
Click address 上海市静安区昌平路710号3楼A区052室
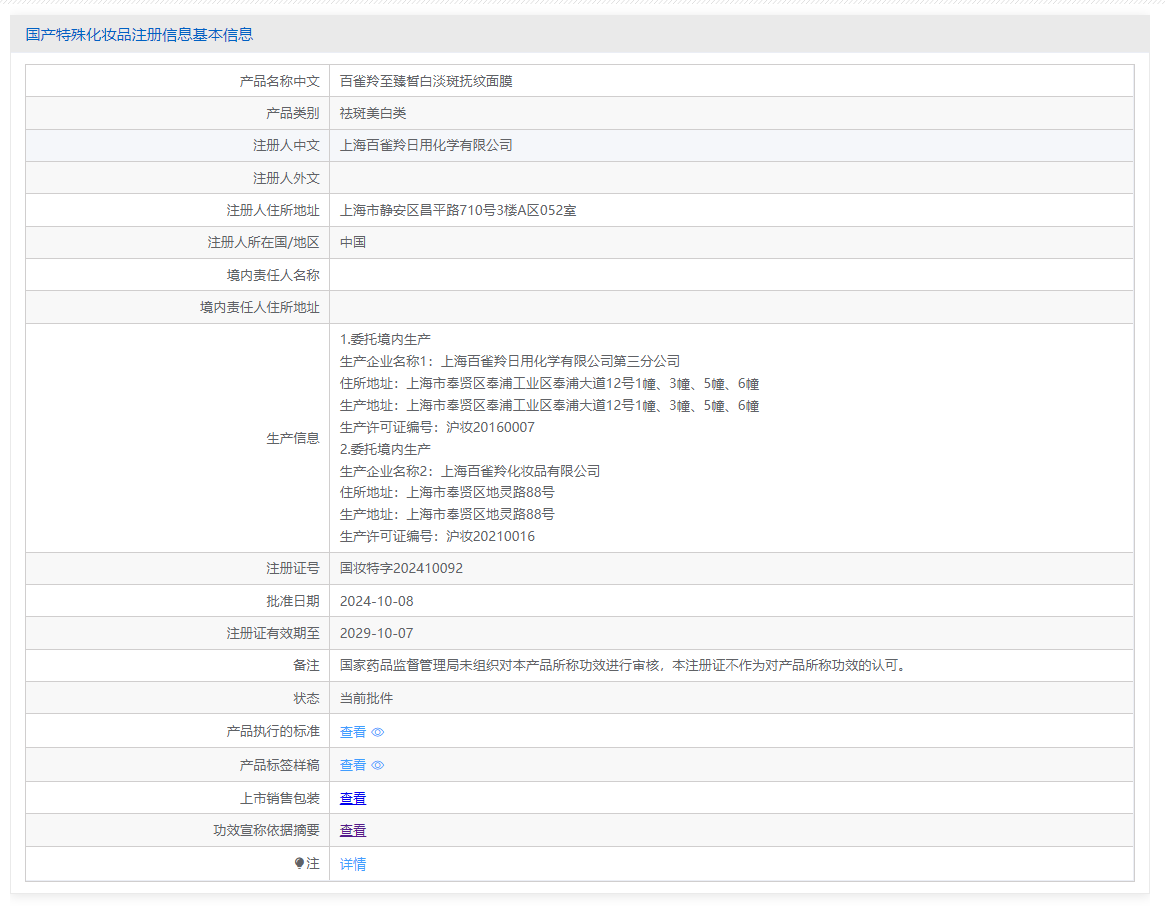coord(458,210)
